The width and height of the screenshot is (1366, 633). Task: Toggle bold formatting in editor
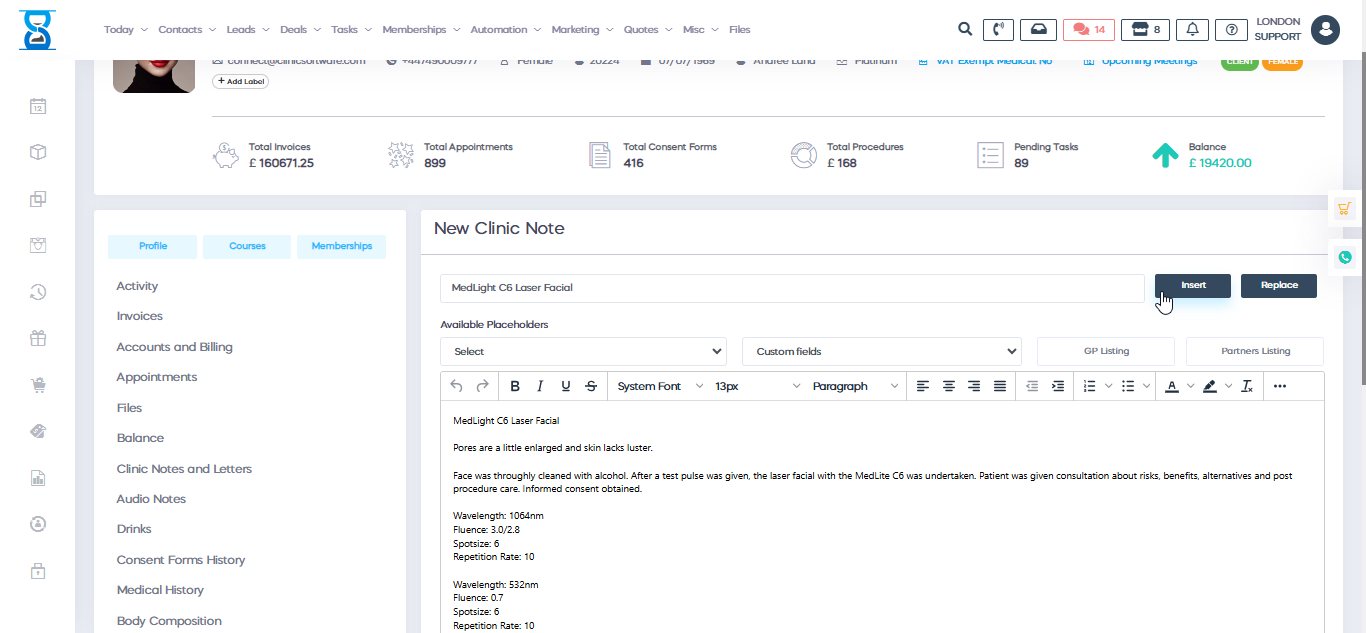[515, 386]
